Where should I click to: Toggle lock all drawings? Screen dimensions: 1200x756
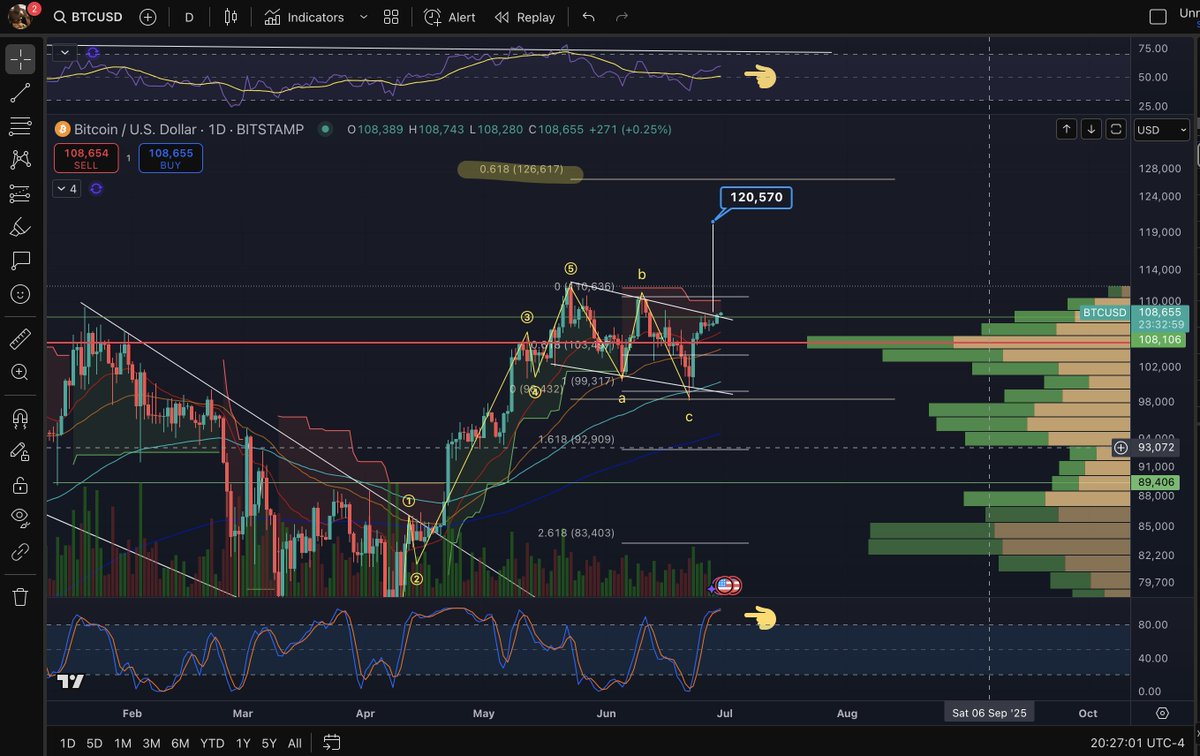[x=20, y=485]
